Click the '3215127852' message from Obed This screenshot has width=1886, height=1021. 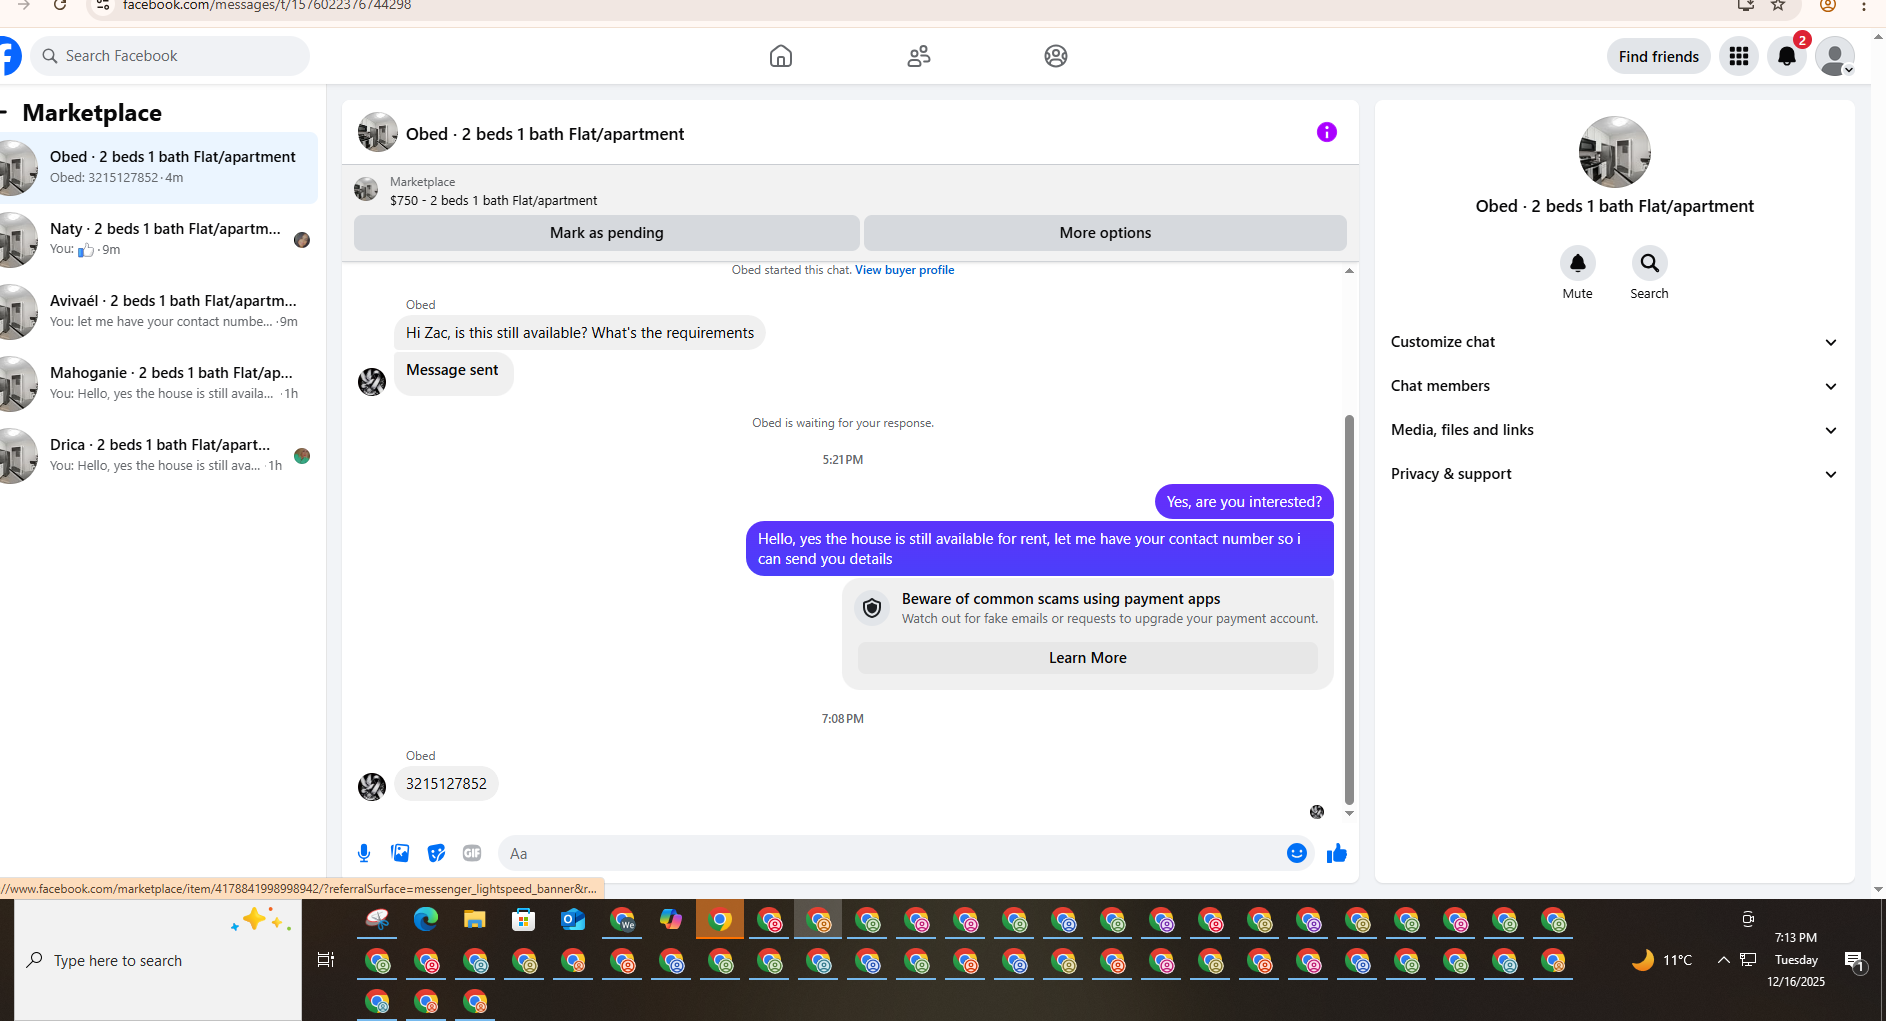[x=446, y=784]
